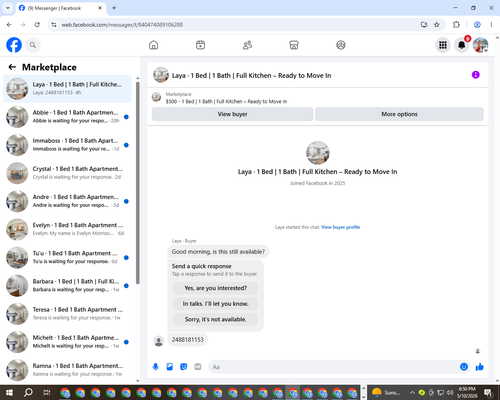Open Facebook search magnifier
500x400 pixels.
pos(33,45)
